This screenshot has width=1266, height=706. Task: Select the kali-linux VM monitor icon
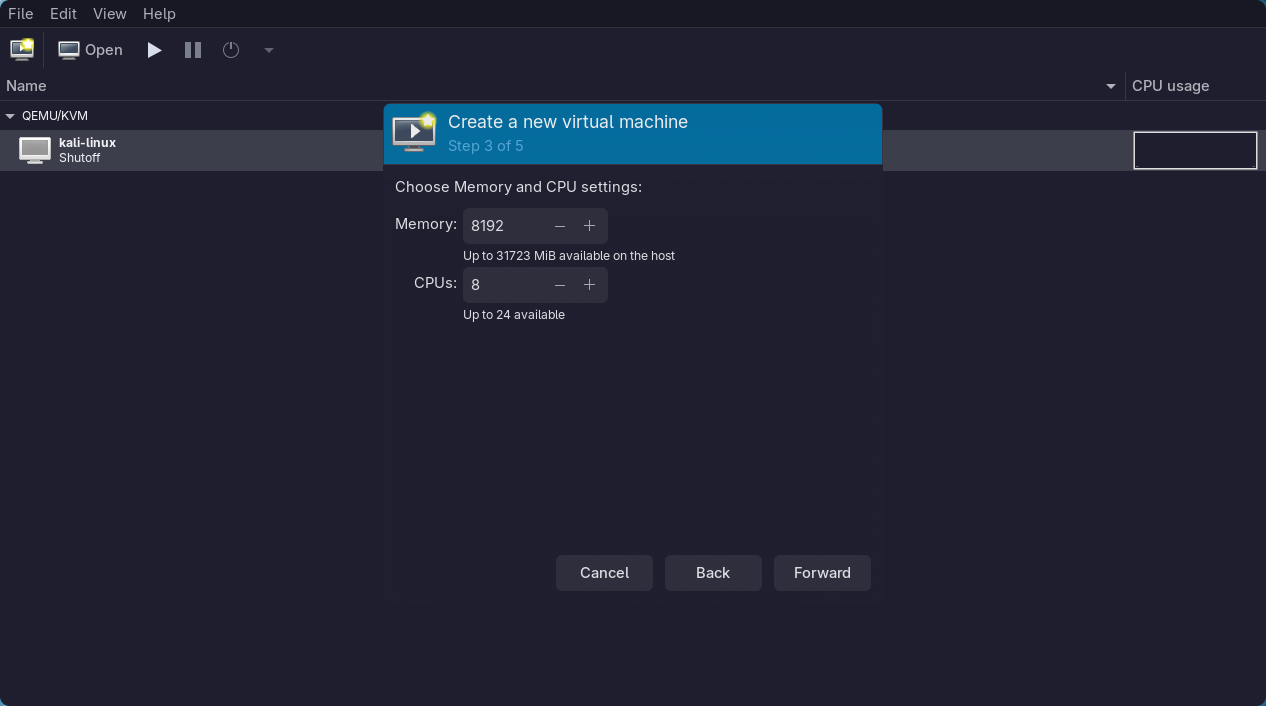[x=35, y=150]
